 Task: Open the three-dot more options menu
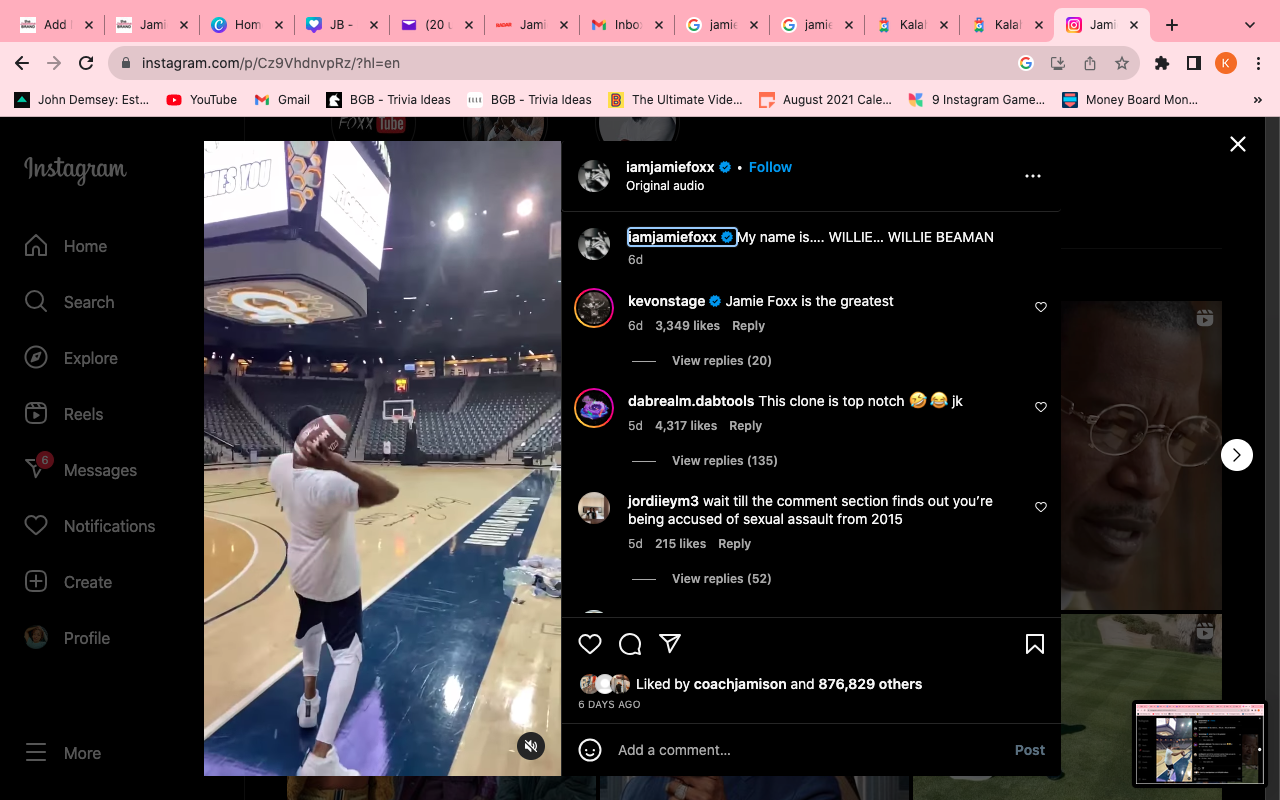[x=1033, y=176]
